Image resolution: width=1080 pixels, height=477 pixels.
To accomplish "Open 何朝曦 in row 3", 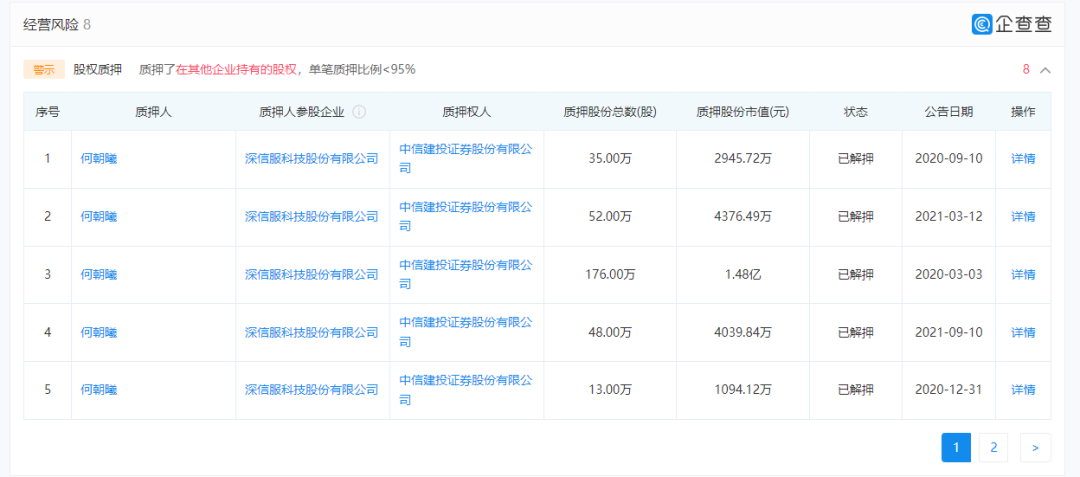I will tap(98, 274).
